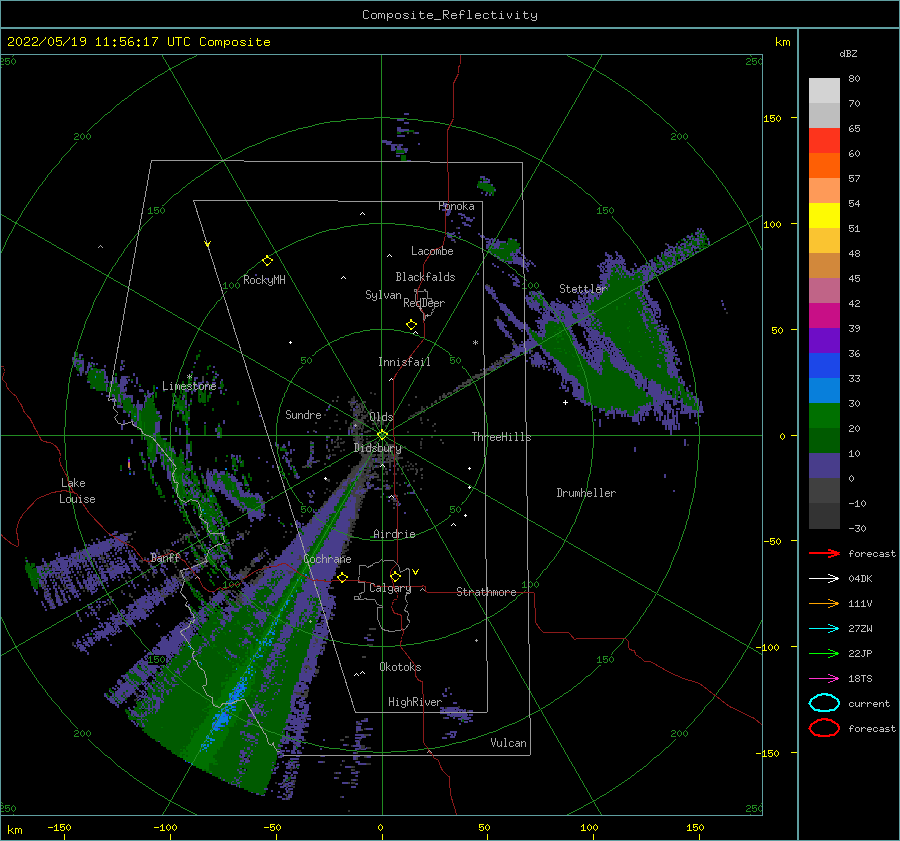The width and height of the screenshot is (900, 841).
Task: Click the Blackfalds town label
Action: (x=425, y=277)
